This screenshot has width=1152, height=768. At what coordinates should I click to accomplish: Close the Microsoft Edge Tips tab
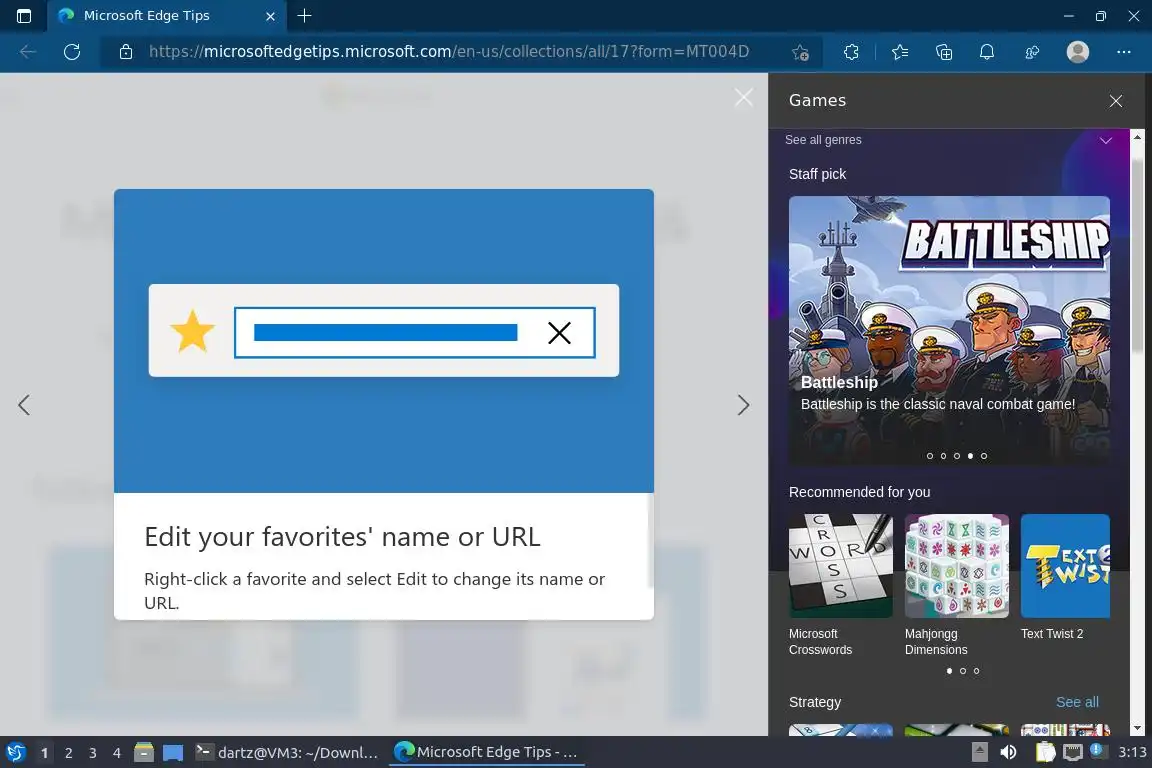(270, 15)
